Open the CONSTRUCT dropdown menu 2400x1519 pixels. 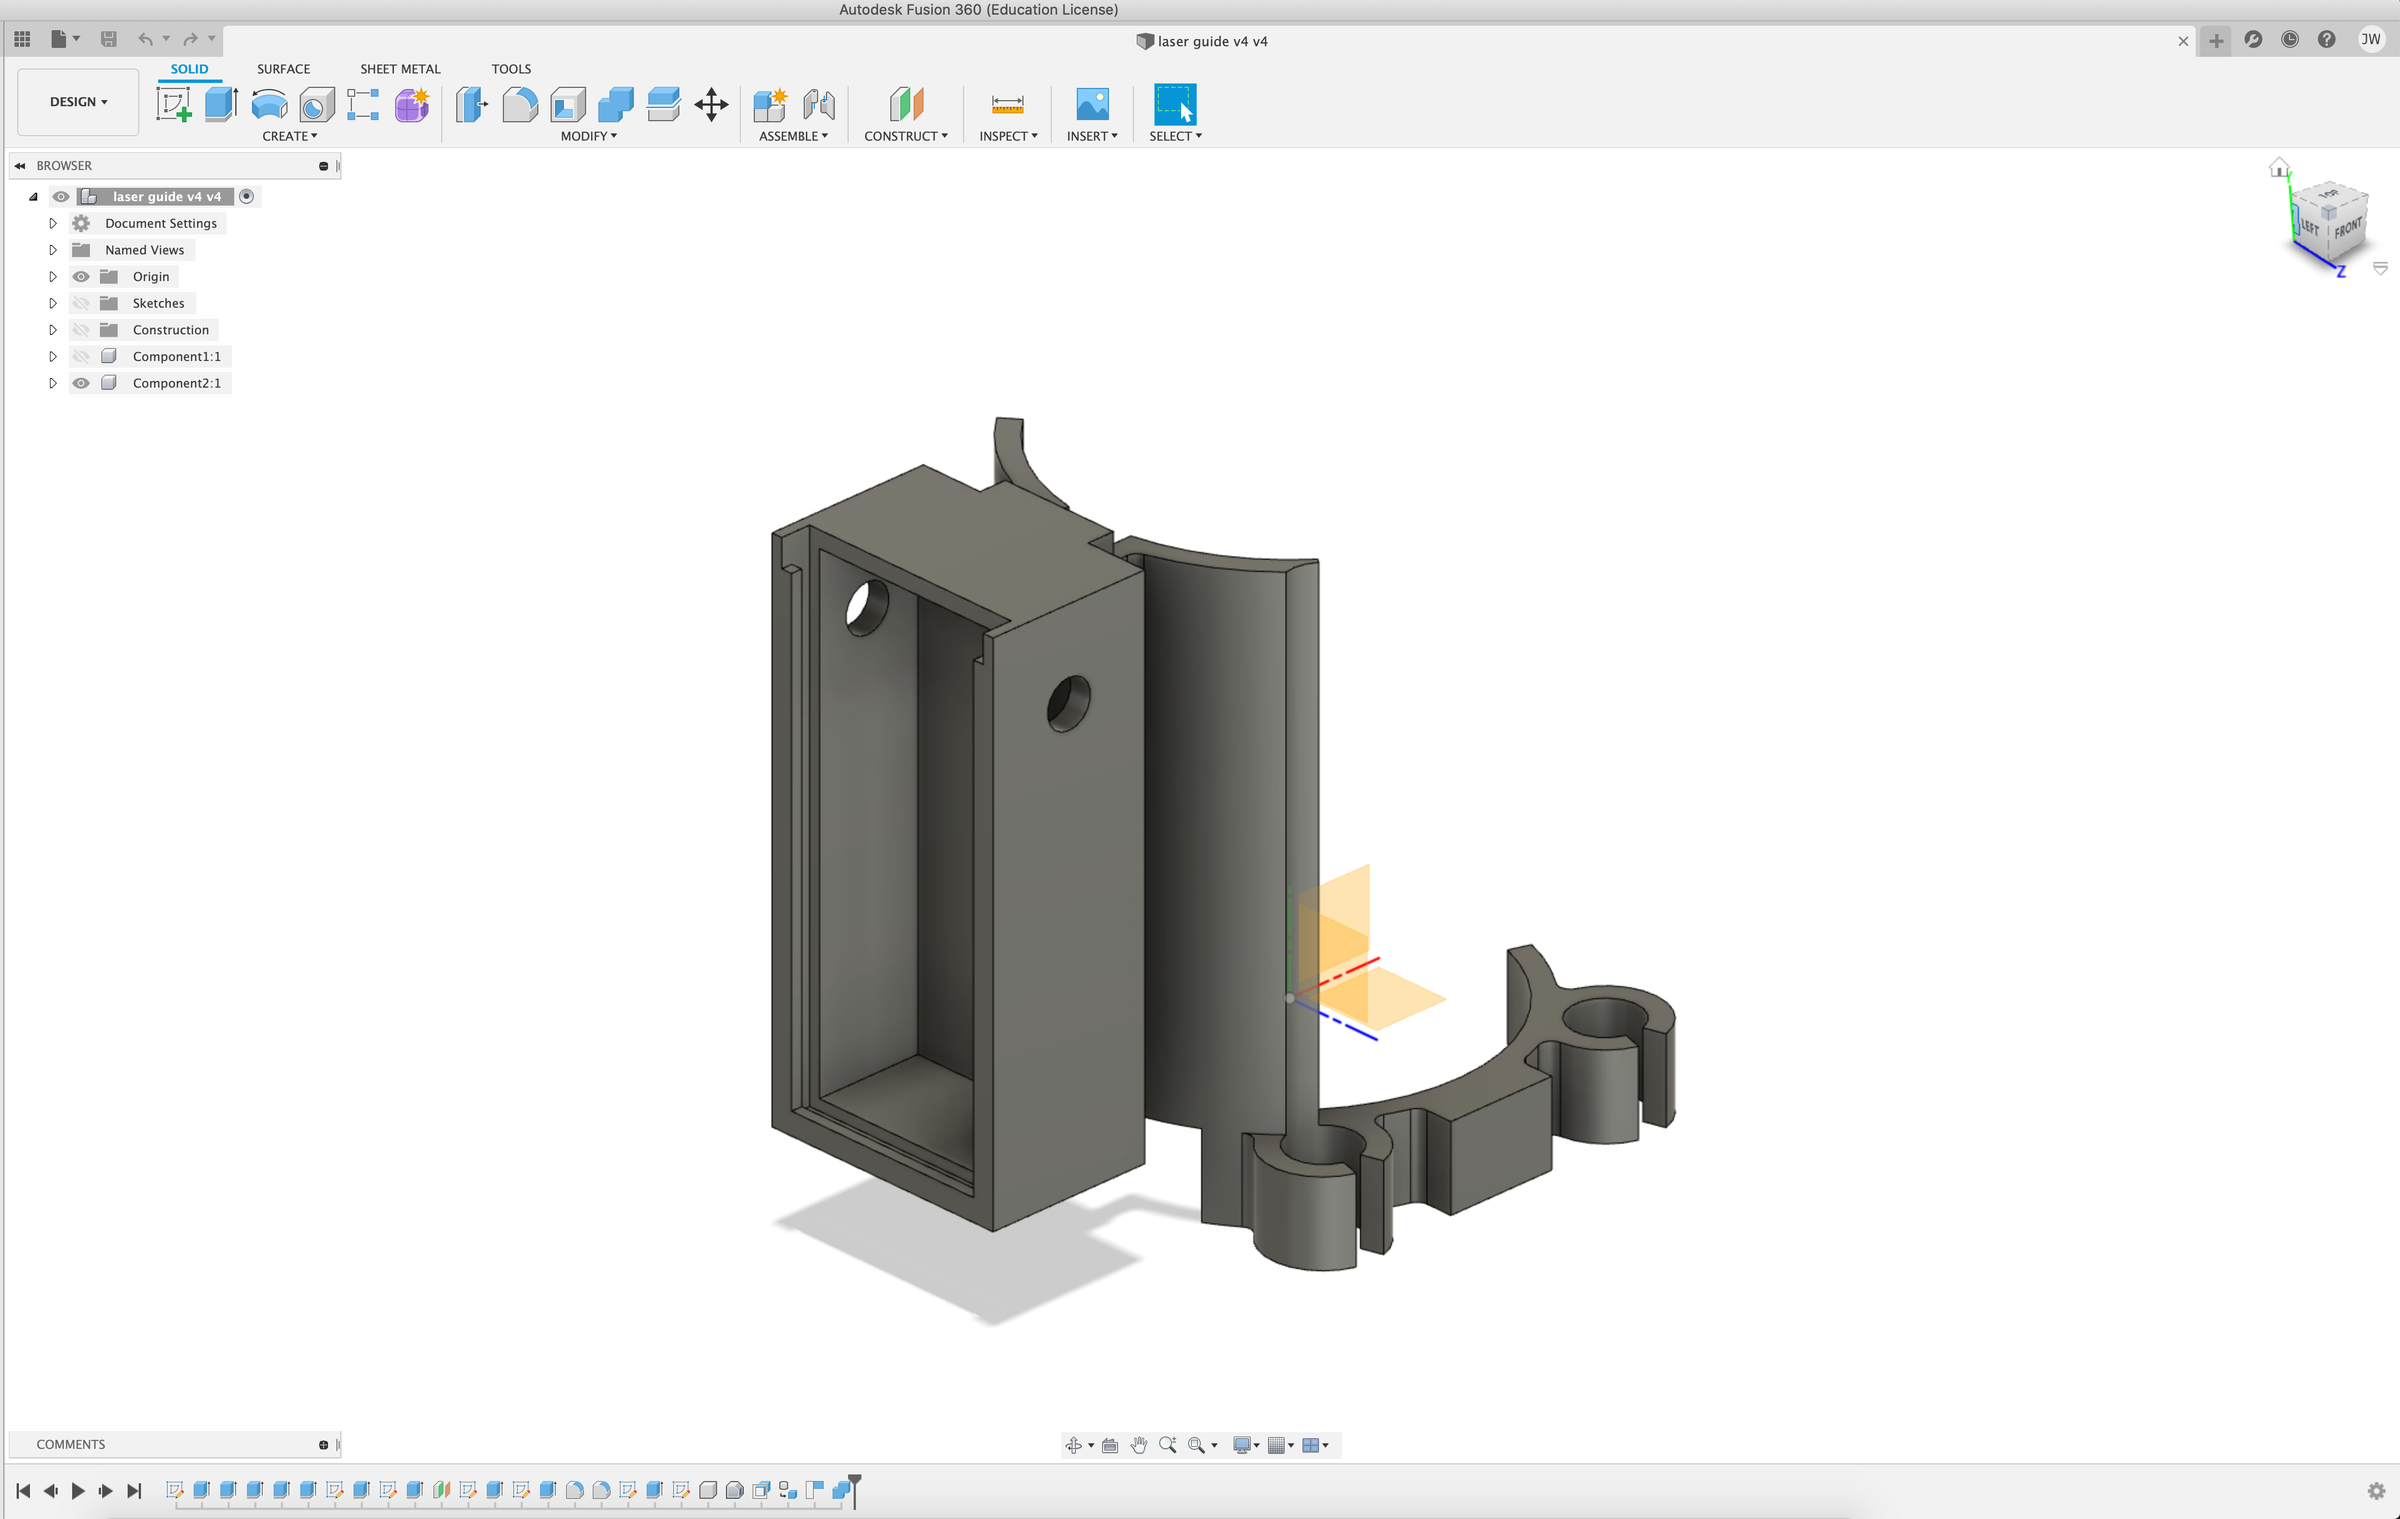[x=905, y=136]
